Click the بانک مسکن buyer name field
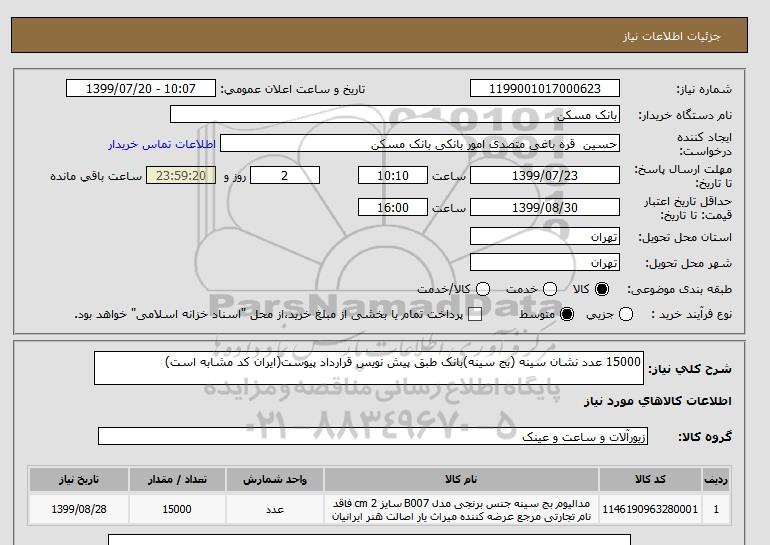770x545 pixels. [x=395, y=114]
